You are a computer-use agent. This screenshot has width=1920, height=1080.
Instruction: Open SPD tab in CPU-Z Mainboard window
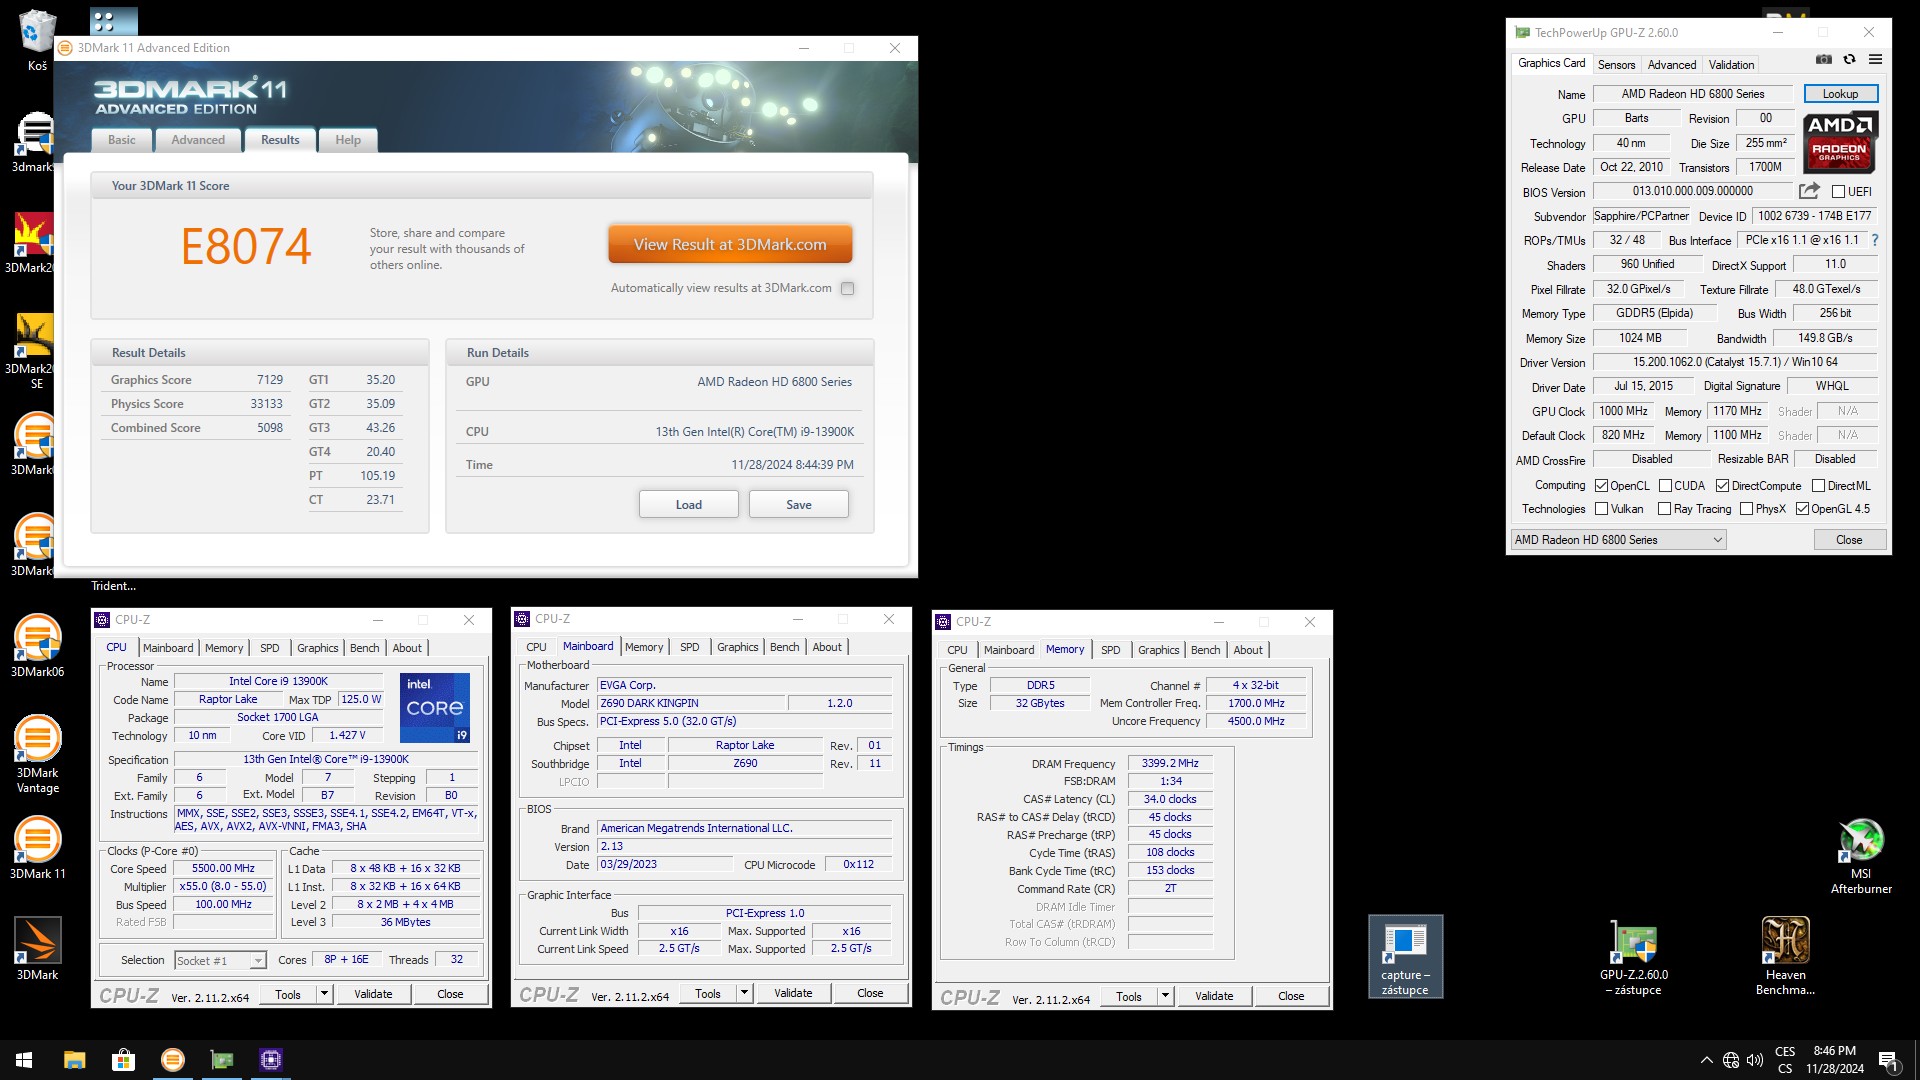[x=689, y=647]
